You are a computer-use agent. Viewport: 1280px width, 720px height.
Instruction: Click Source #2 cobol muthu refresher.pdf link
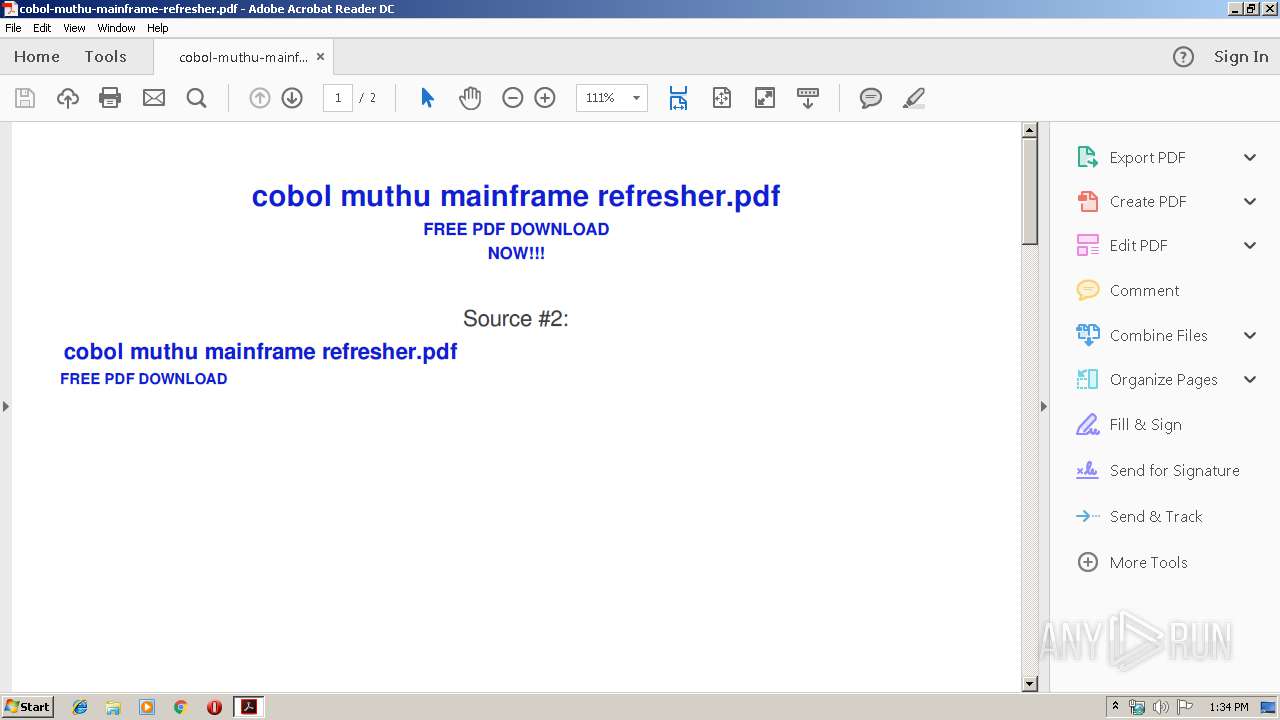260,352
